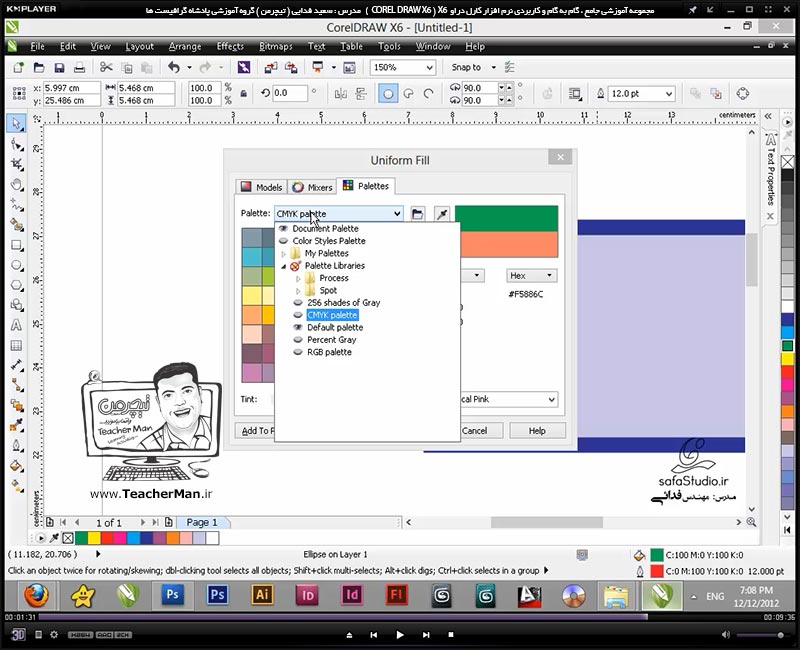Open the Snap to dropdown

click(493, 67)
